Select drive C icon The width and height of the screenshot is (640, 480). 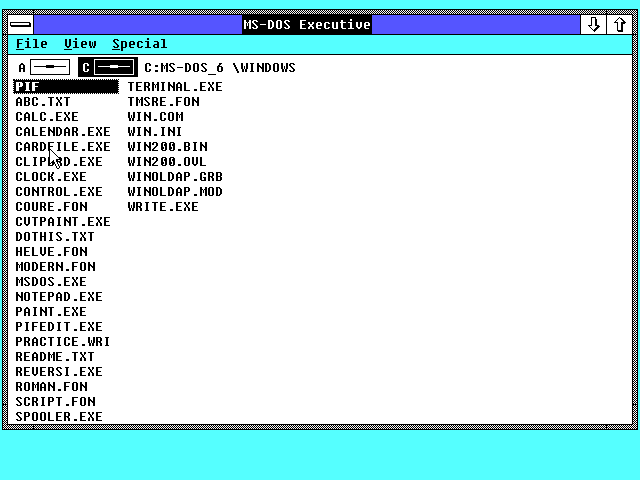pos(108,67)
